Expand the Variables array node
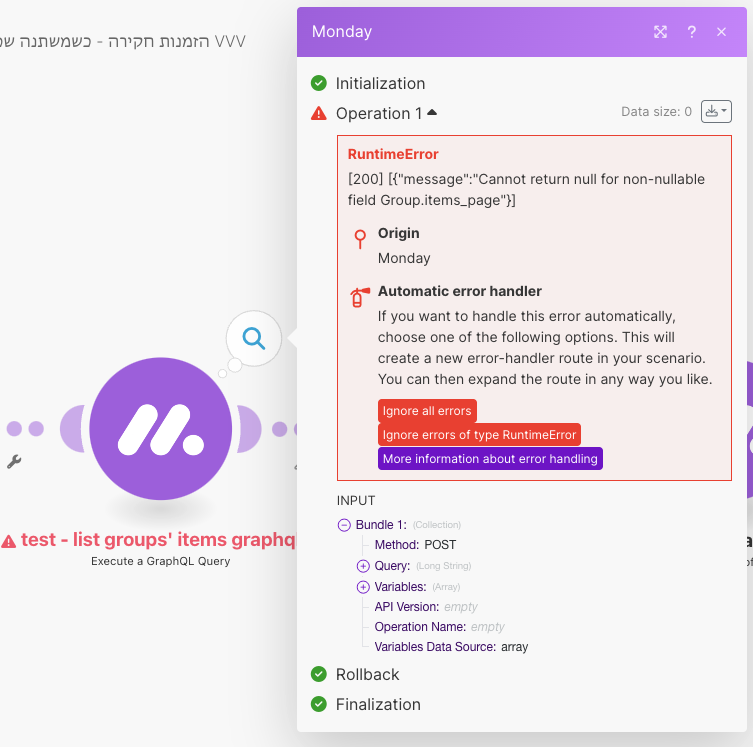Screen dimensions: 753x747 coord(363,587)
